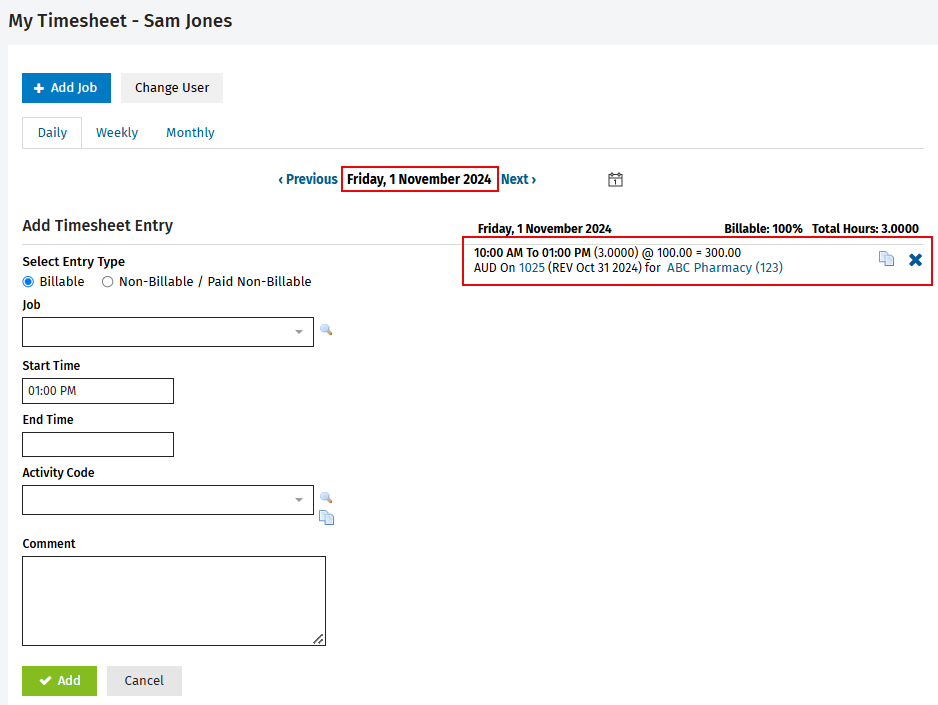Click the green Add button
938x705 pixels.
[x=59, y=680]
